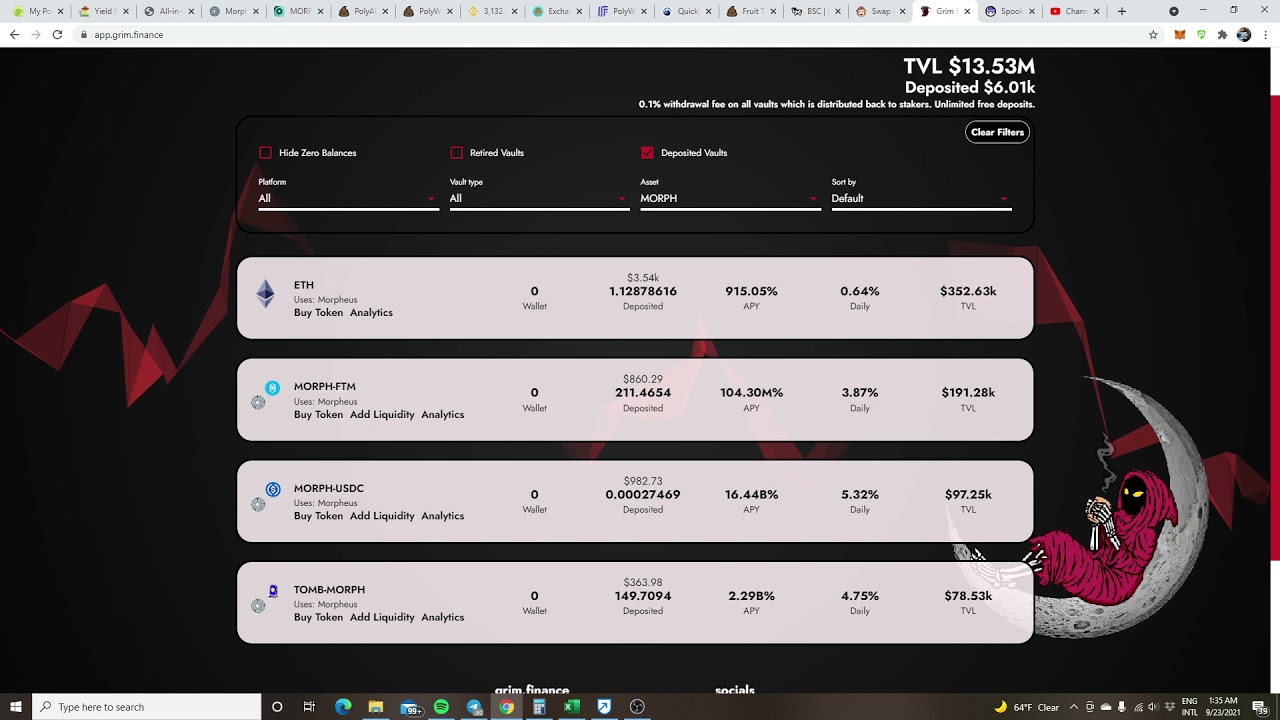Click the Chrome profile avatar
The height and width of the screenshot is (720, 1280).
(1244, 34)
